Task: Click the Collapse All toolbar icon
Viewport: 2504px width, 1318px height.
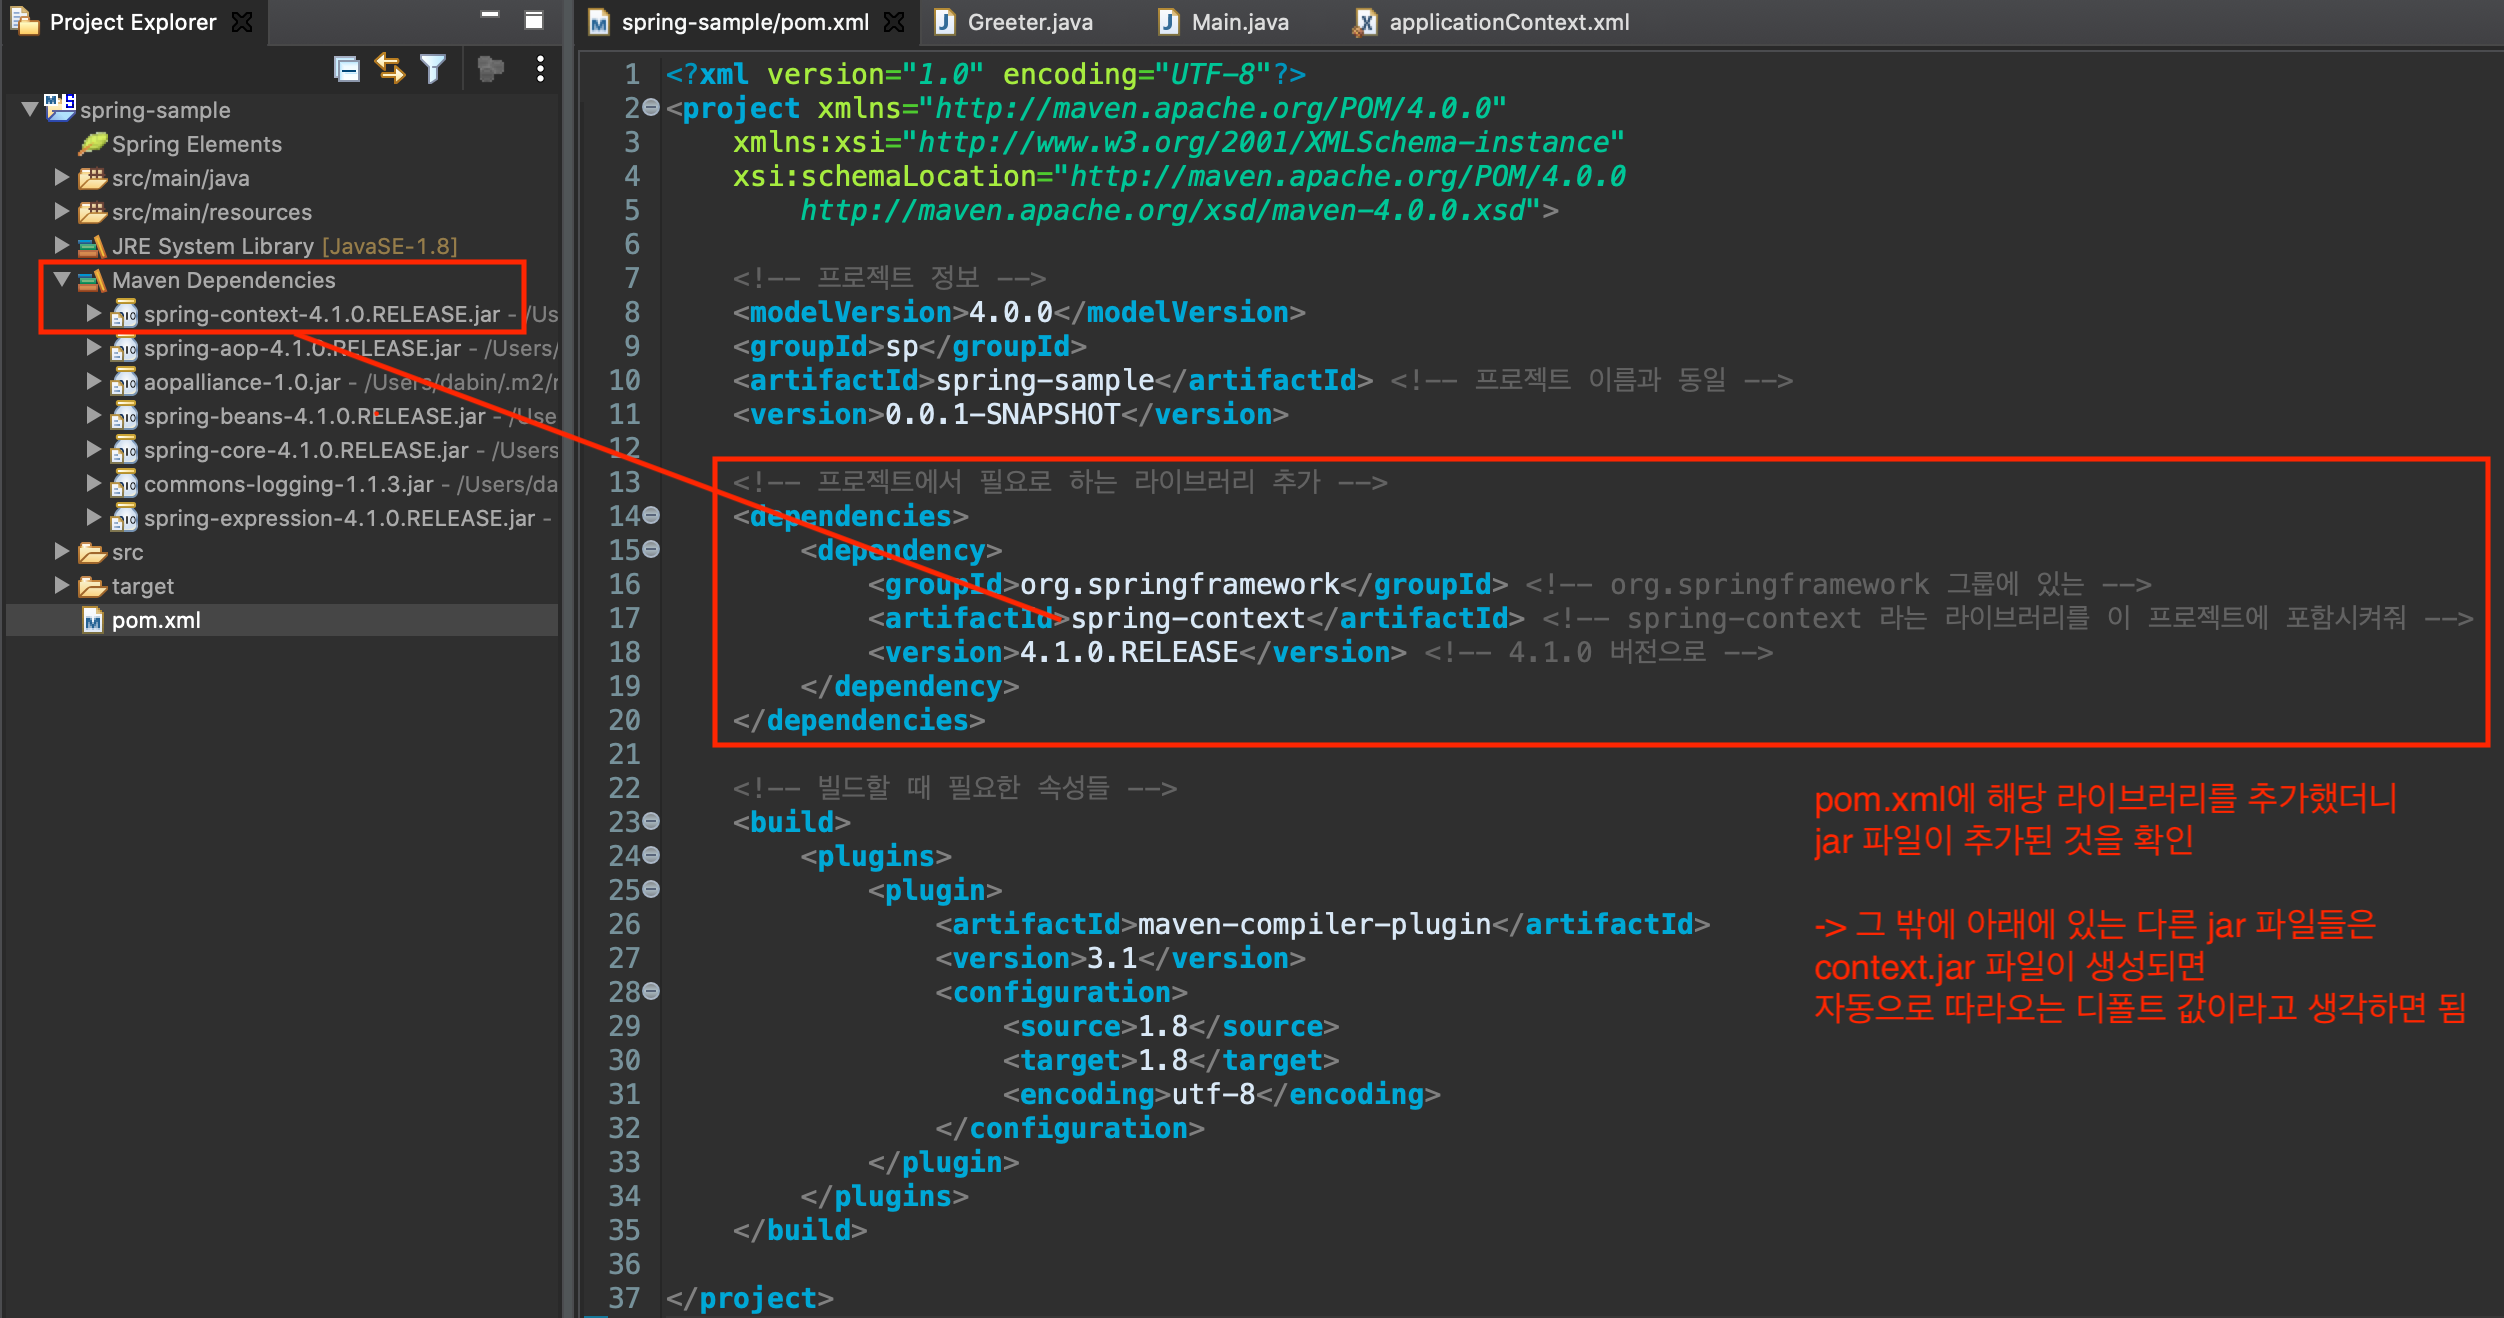Action: click(x=346, y=68)
